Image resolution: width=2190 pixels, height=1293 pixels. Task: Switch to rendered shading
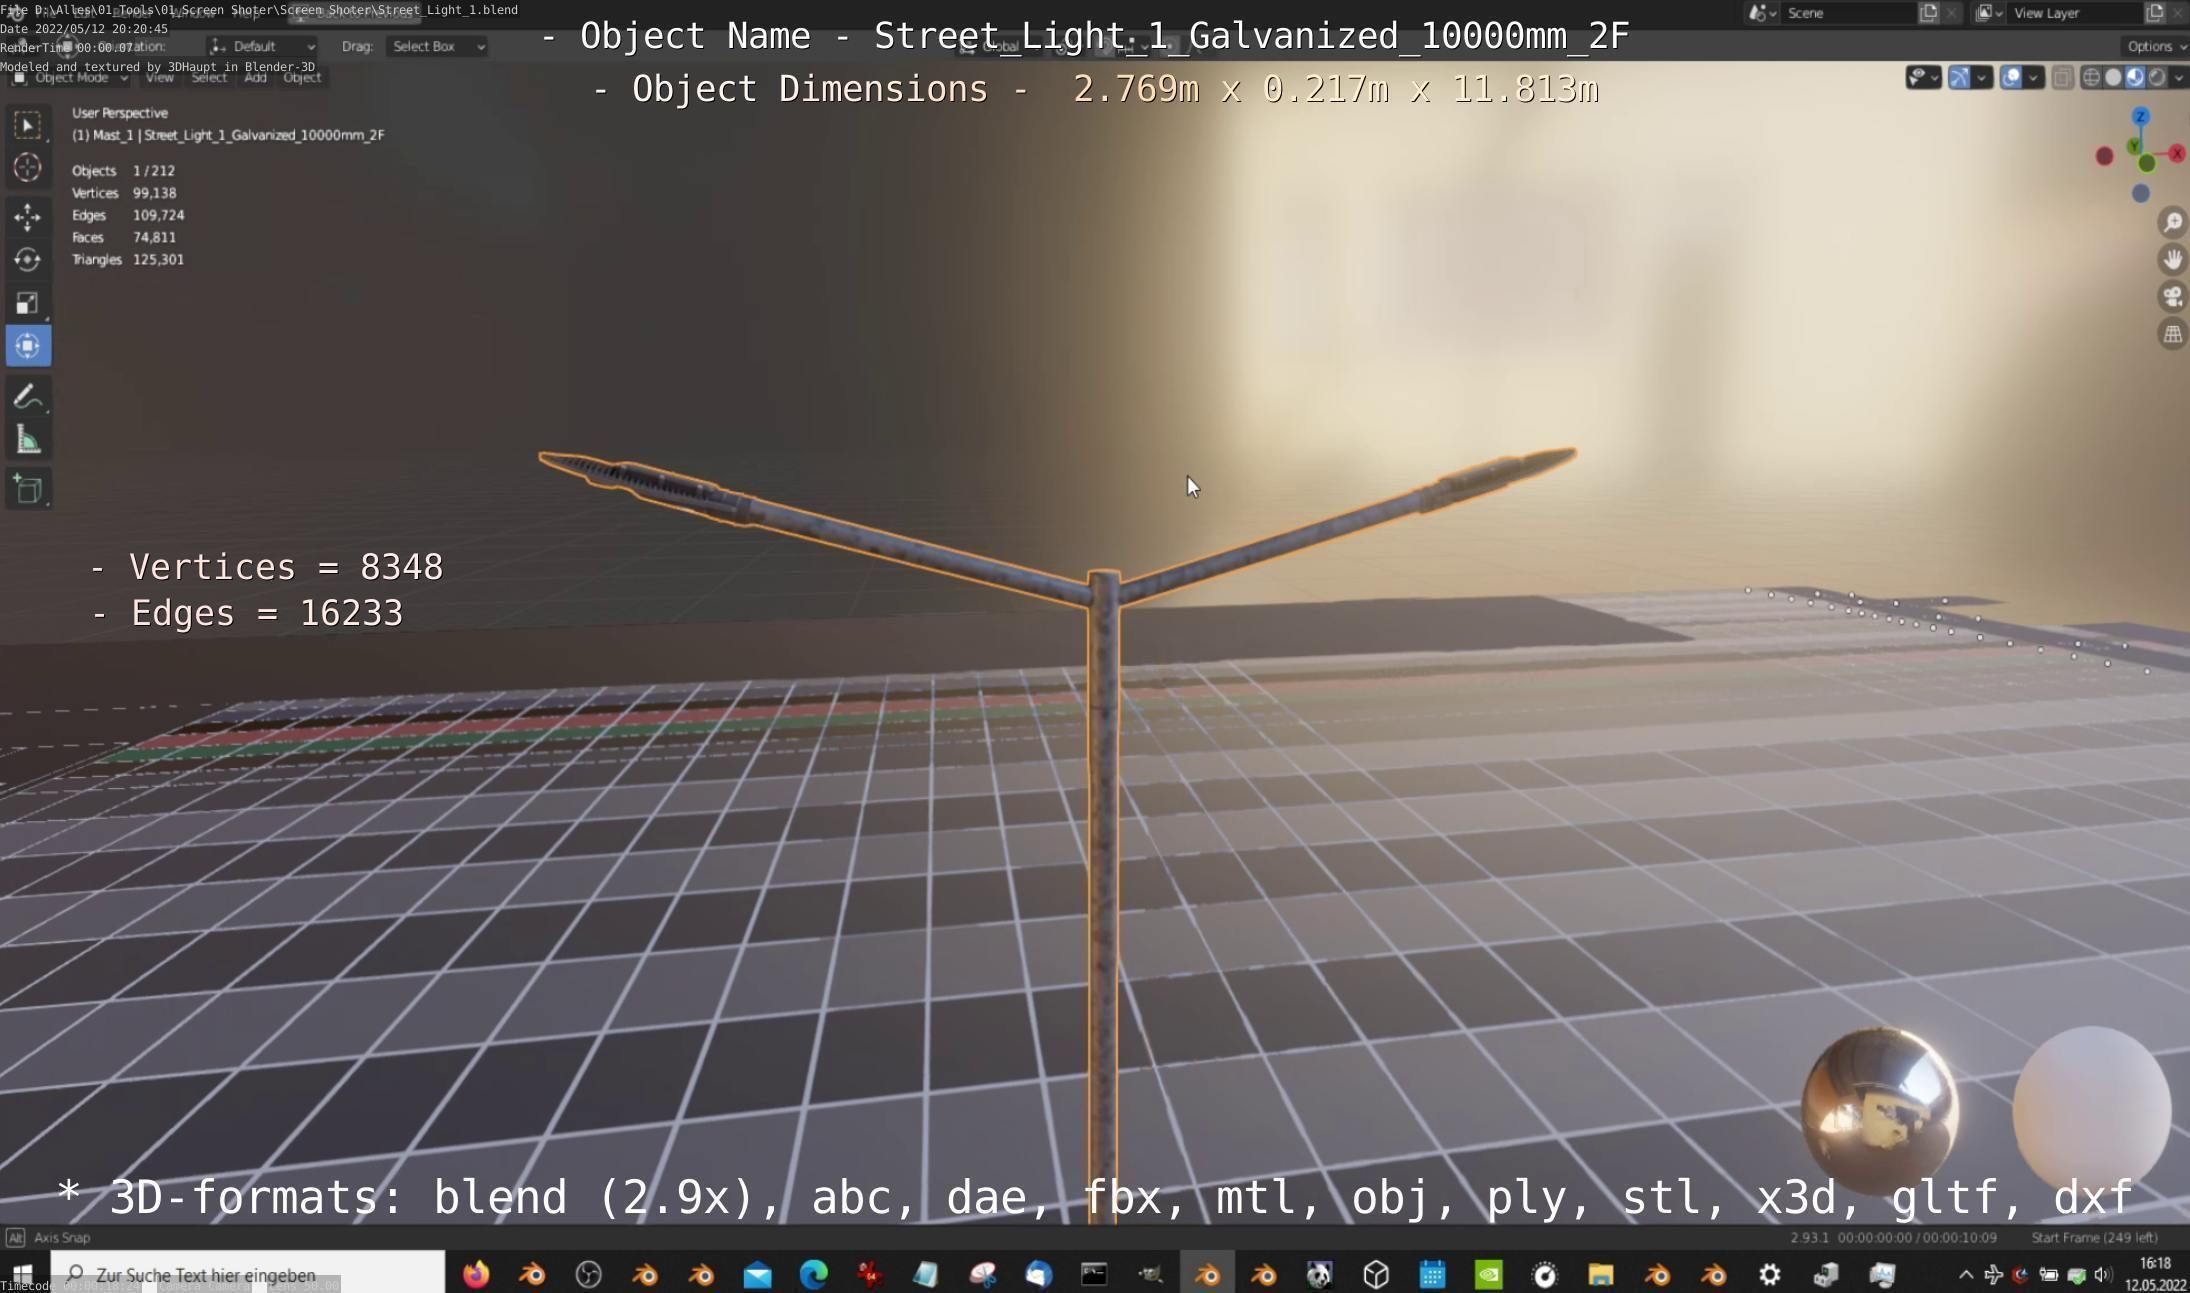(x=2157, y=78)
